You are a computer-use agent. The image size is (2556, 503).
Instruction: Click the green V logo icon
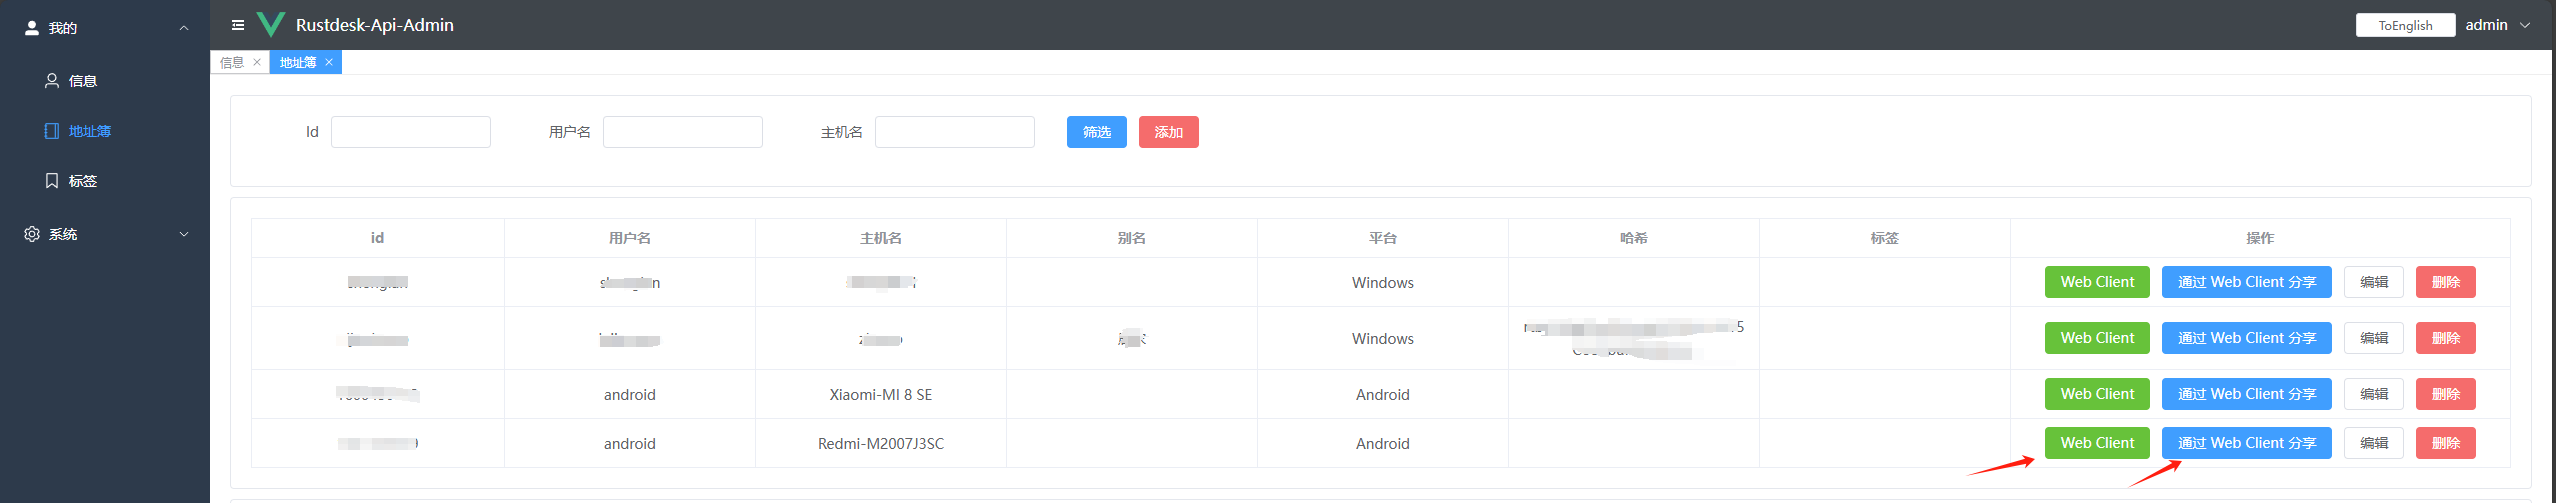pyautogui.click(x=271, y=24)
